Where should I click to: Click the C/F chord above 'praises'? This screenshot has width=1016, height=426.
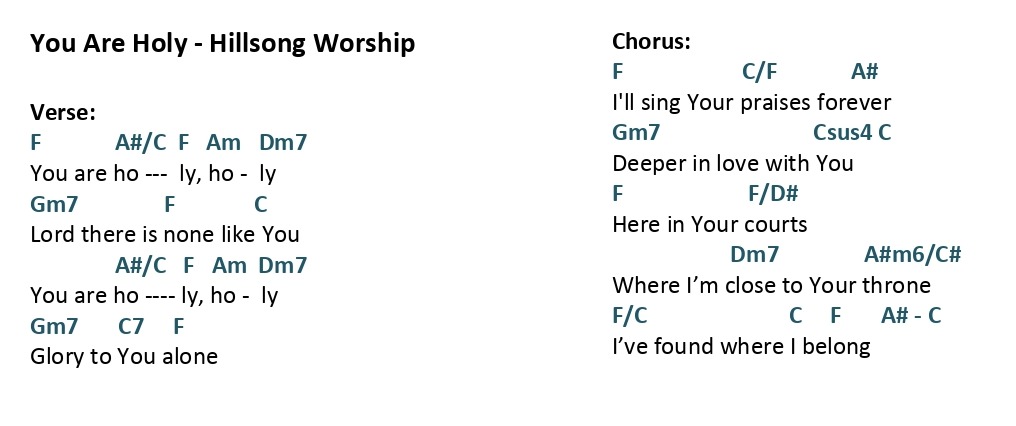point(759,72)
